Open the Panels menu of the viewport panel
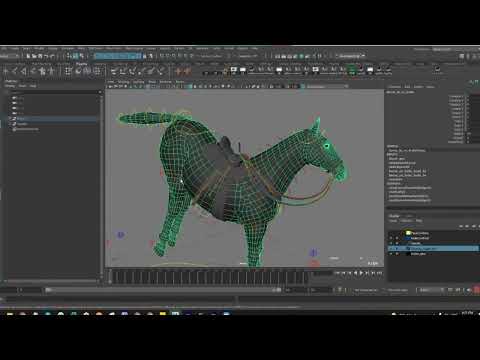This screenshot has height=360, width=480. pyautogui.click(x=180, y=82)
